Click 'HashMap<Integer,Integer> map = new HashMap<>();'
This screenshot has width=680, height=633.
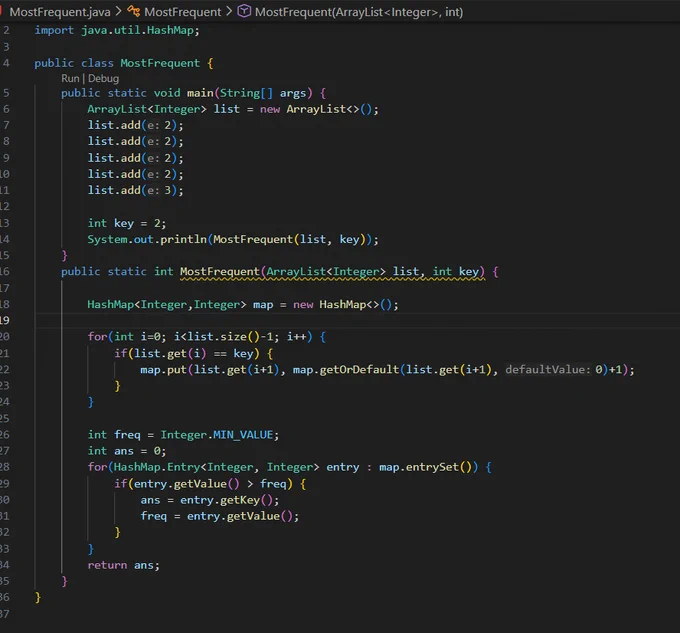(243, 305)
